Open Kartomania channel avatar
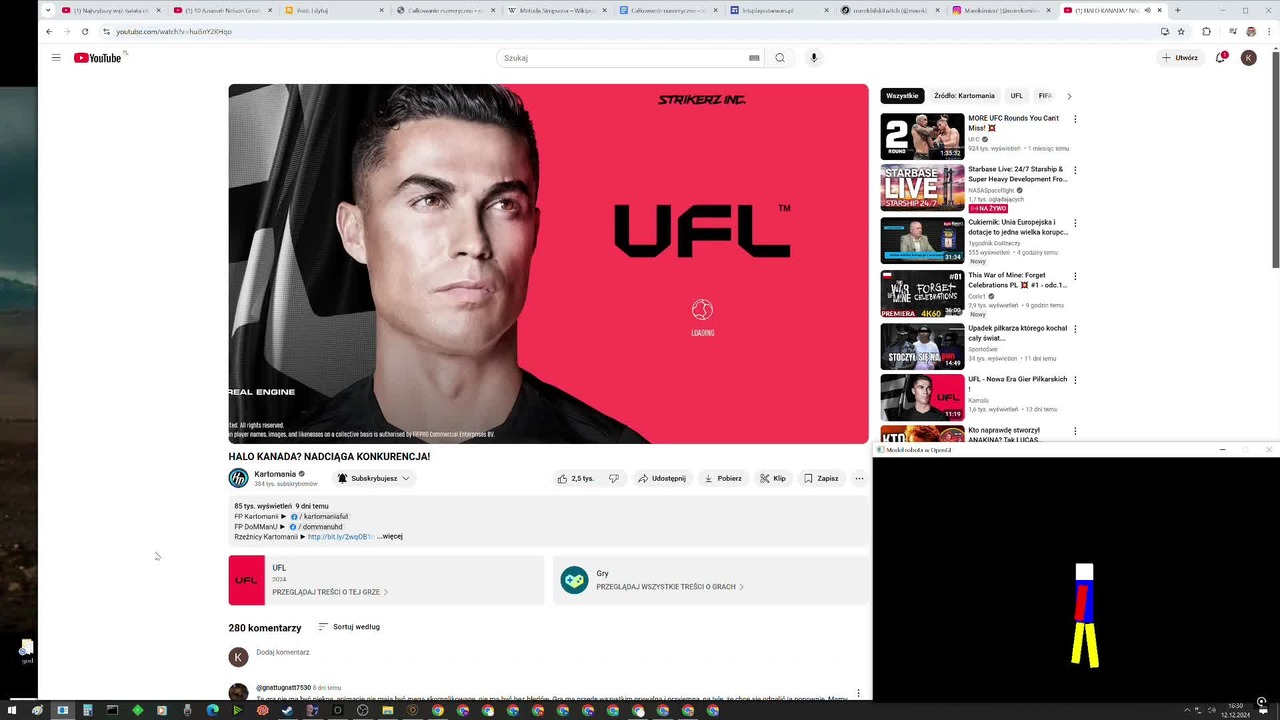The height and width of the screenshot is (720, 1280). [238, 478]
